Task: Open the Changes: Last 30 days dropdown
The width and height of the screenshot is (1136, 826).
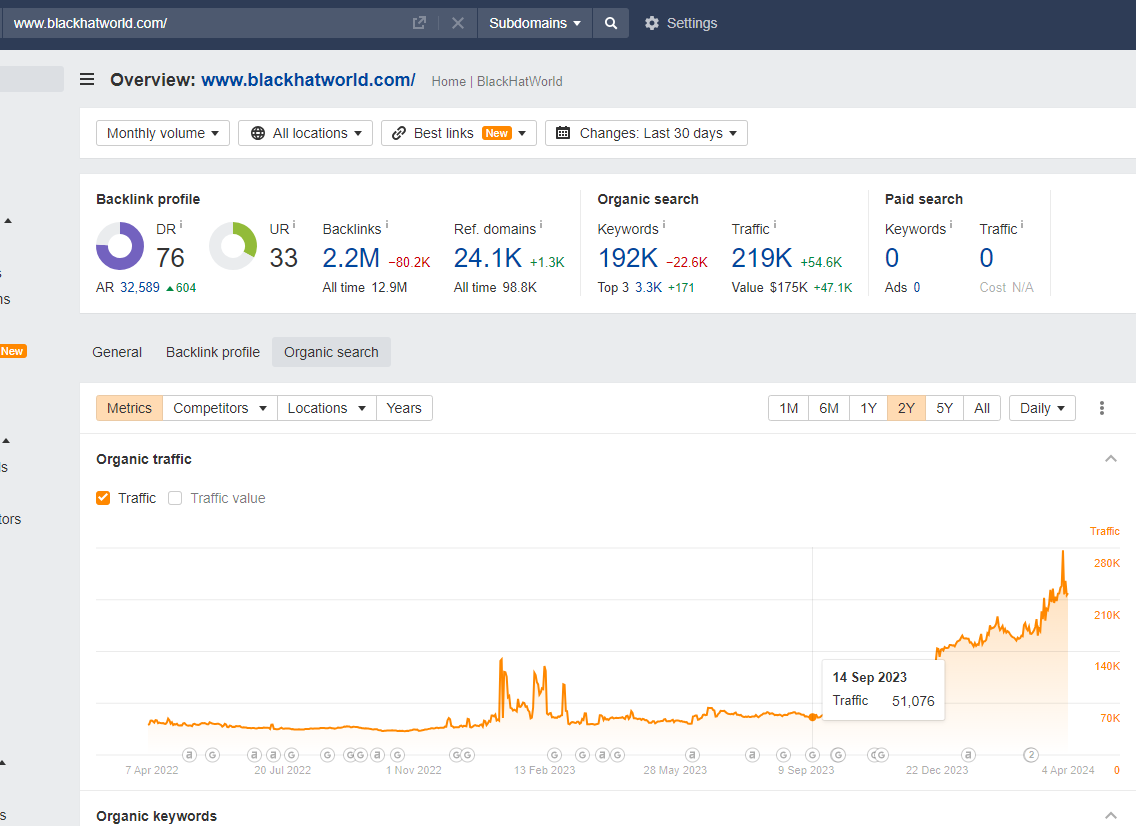Action: click(646, 133)
